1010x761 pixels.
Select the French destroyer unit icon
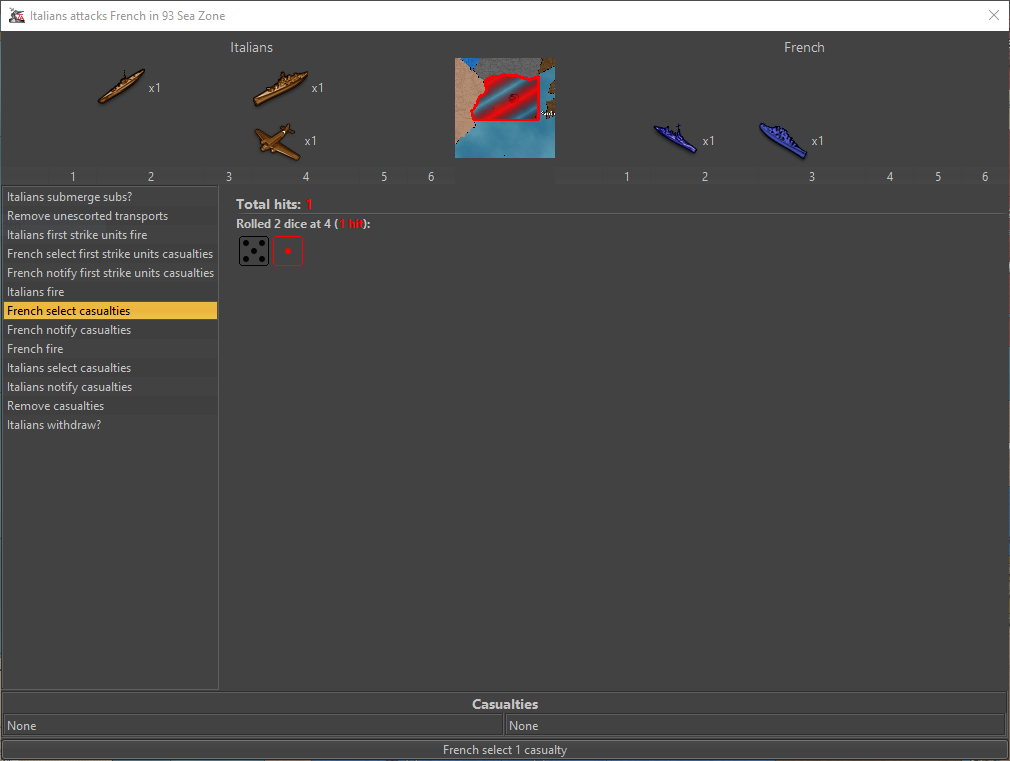tap(675, 138)
